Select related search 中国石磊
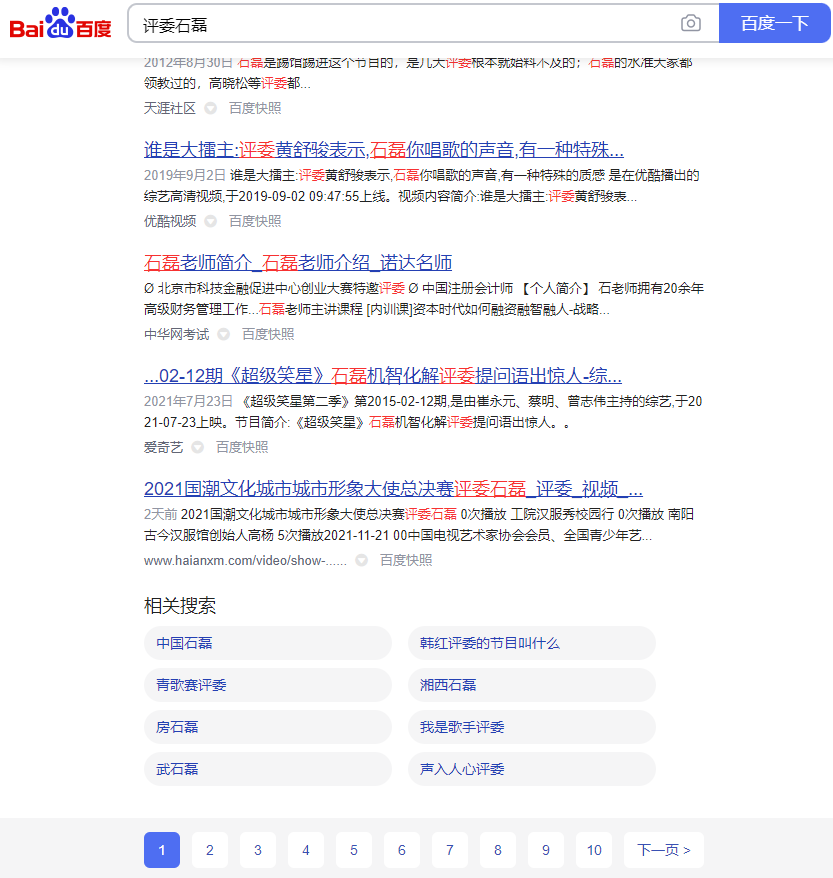Screen dimensions: 833x878 268,643
